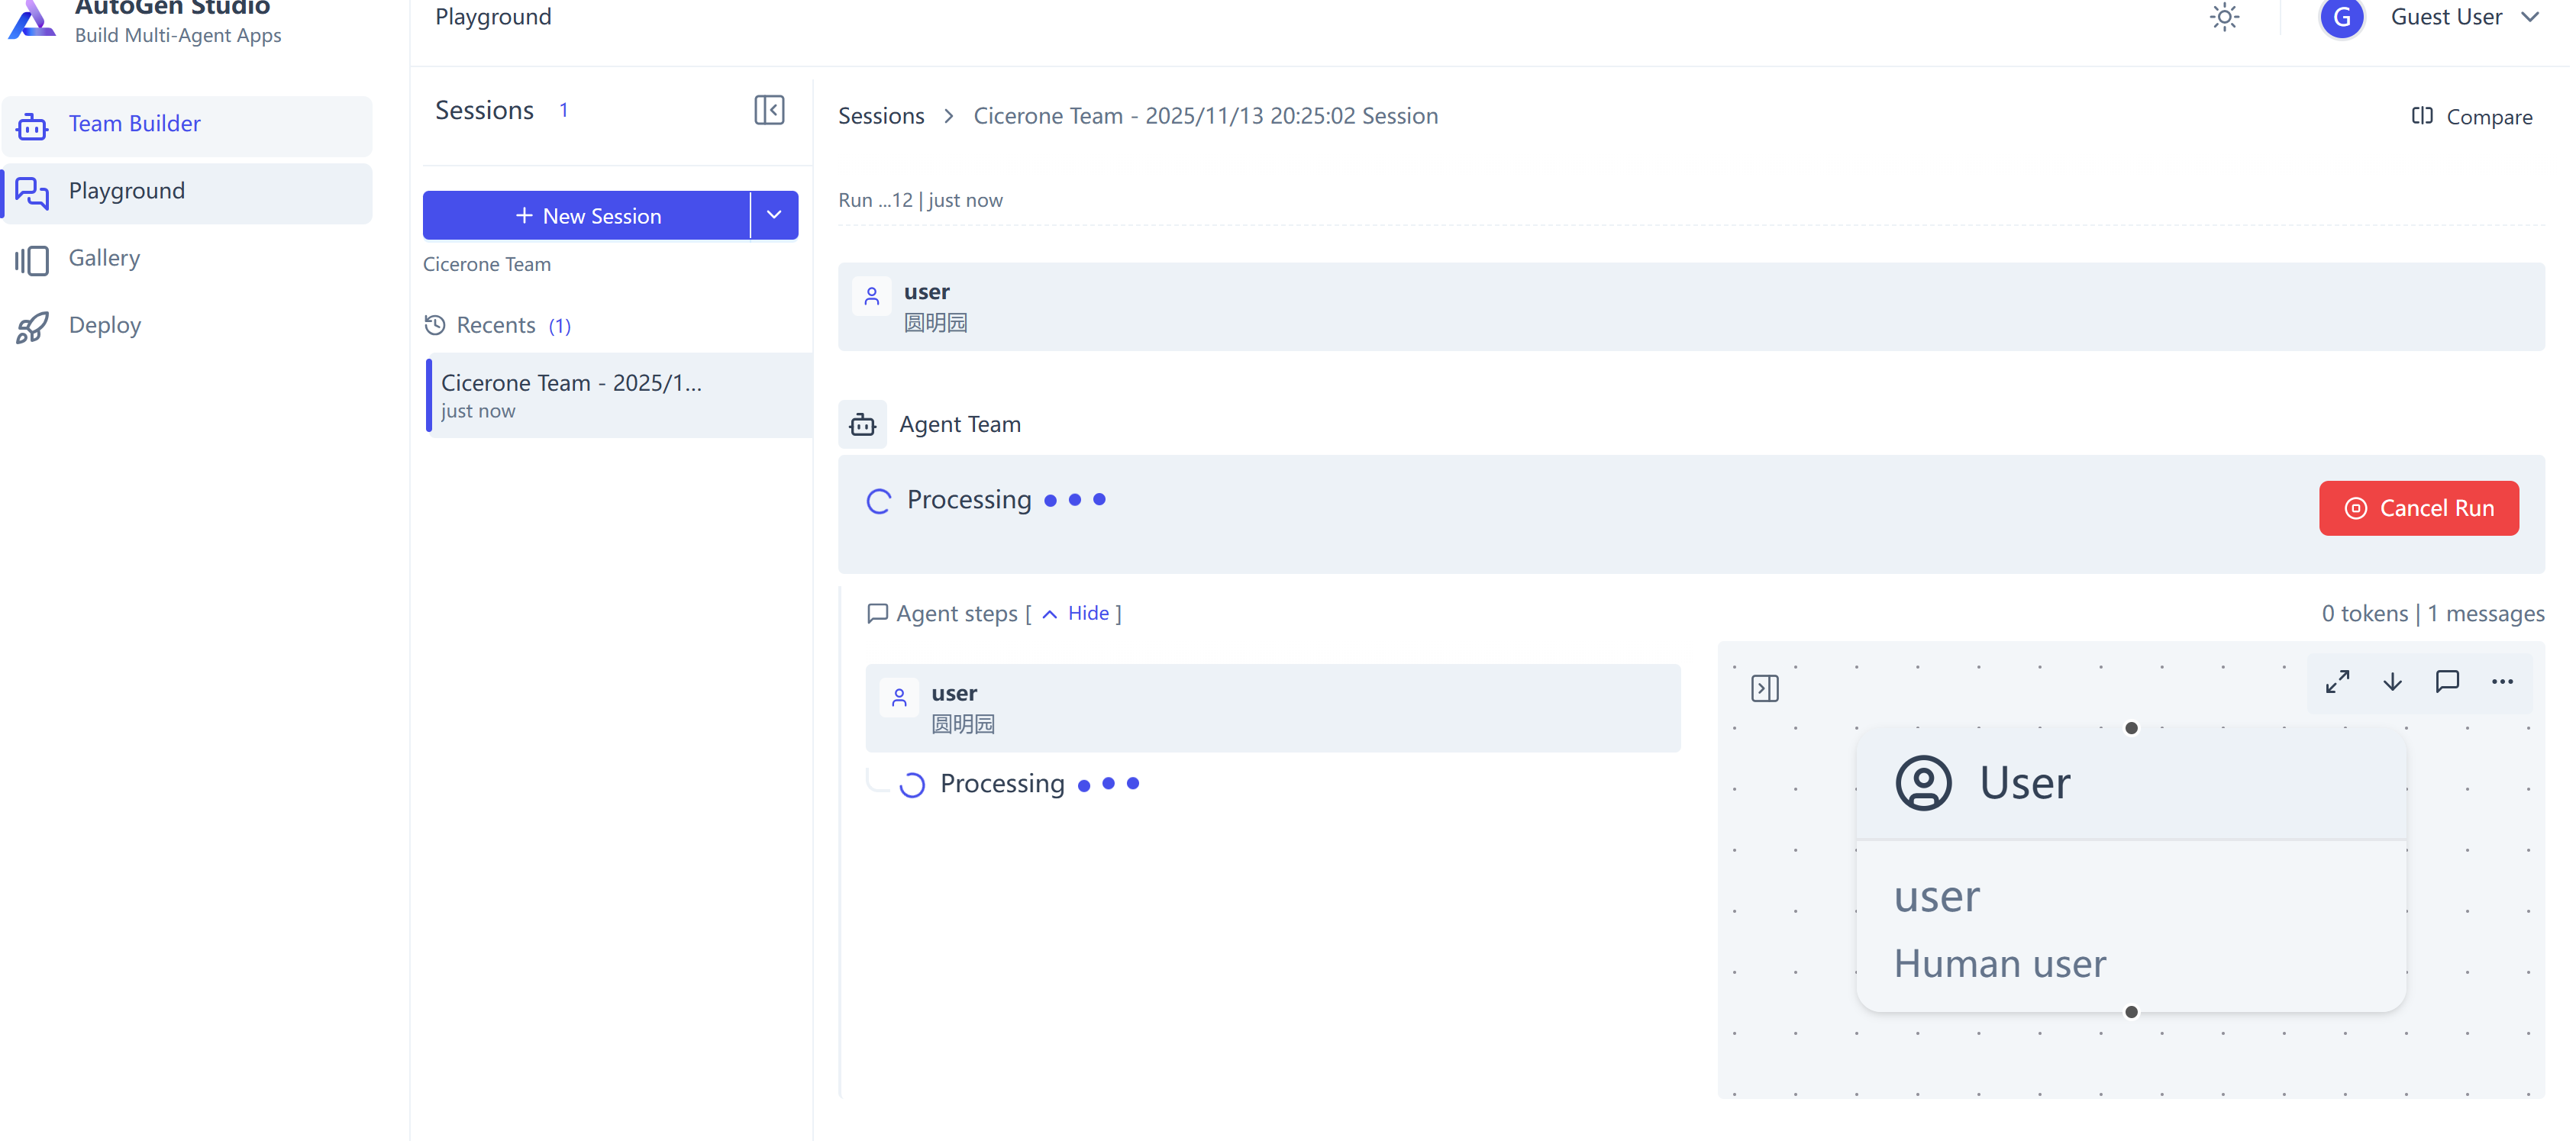Open Team Builder in the sidebar

[x=134, y=124]
